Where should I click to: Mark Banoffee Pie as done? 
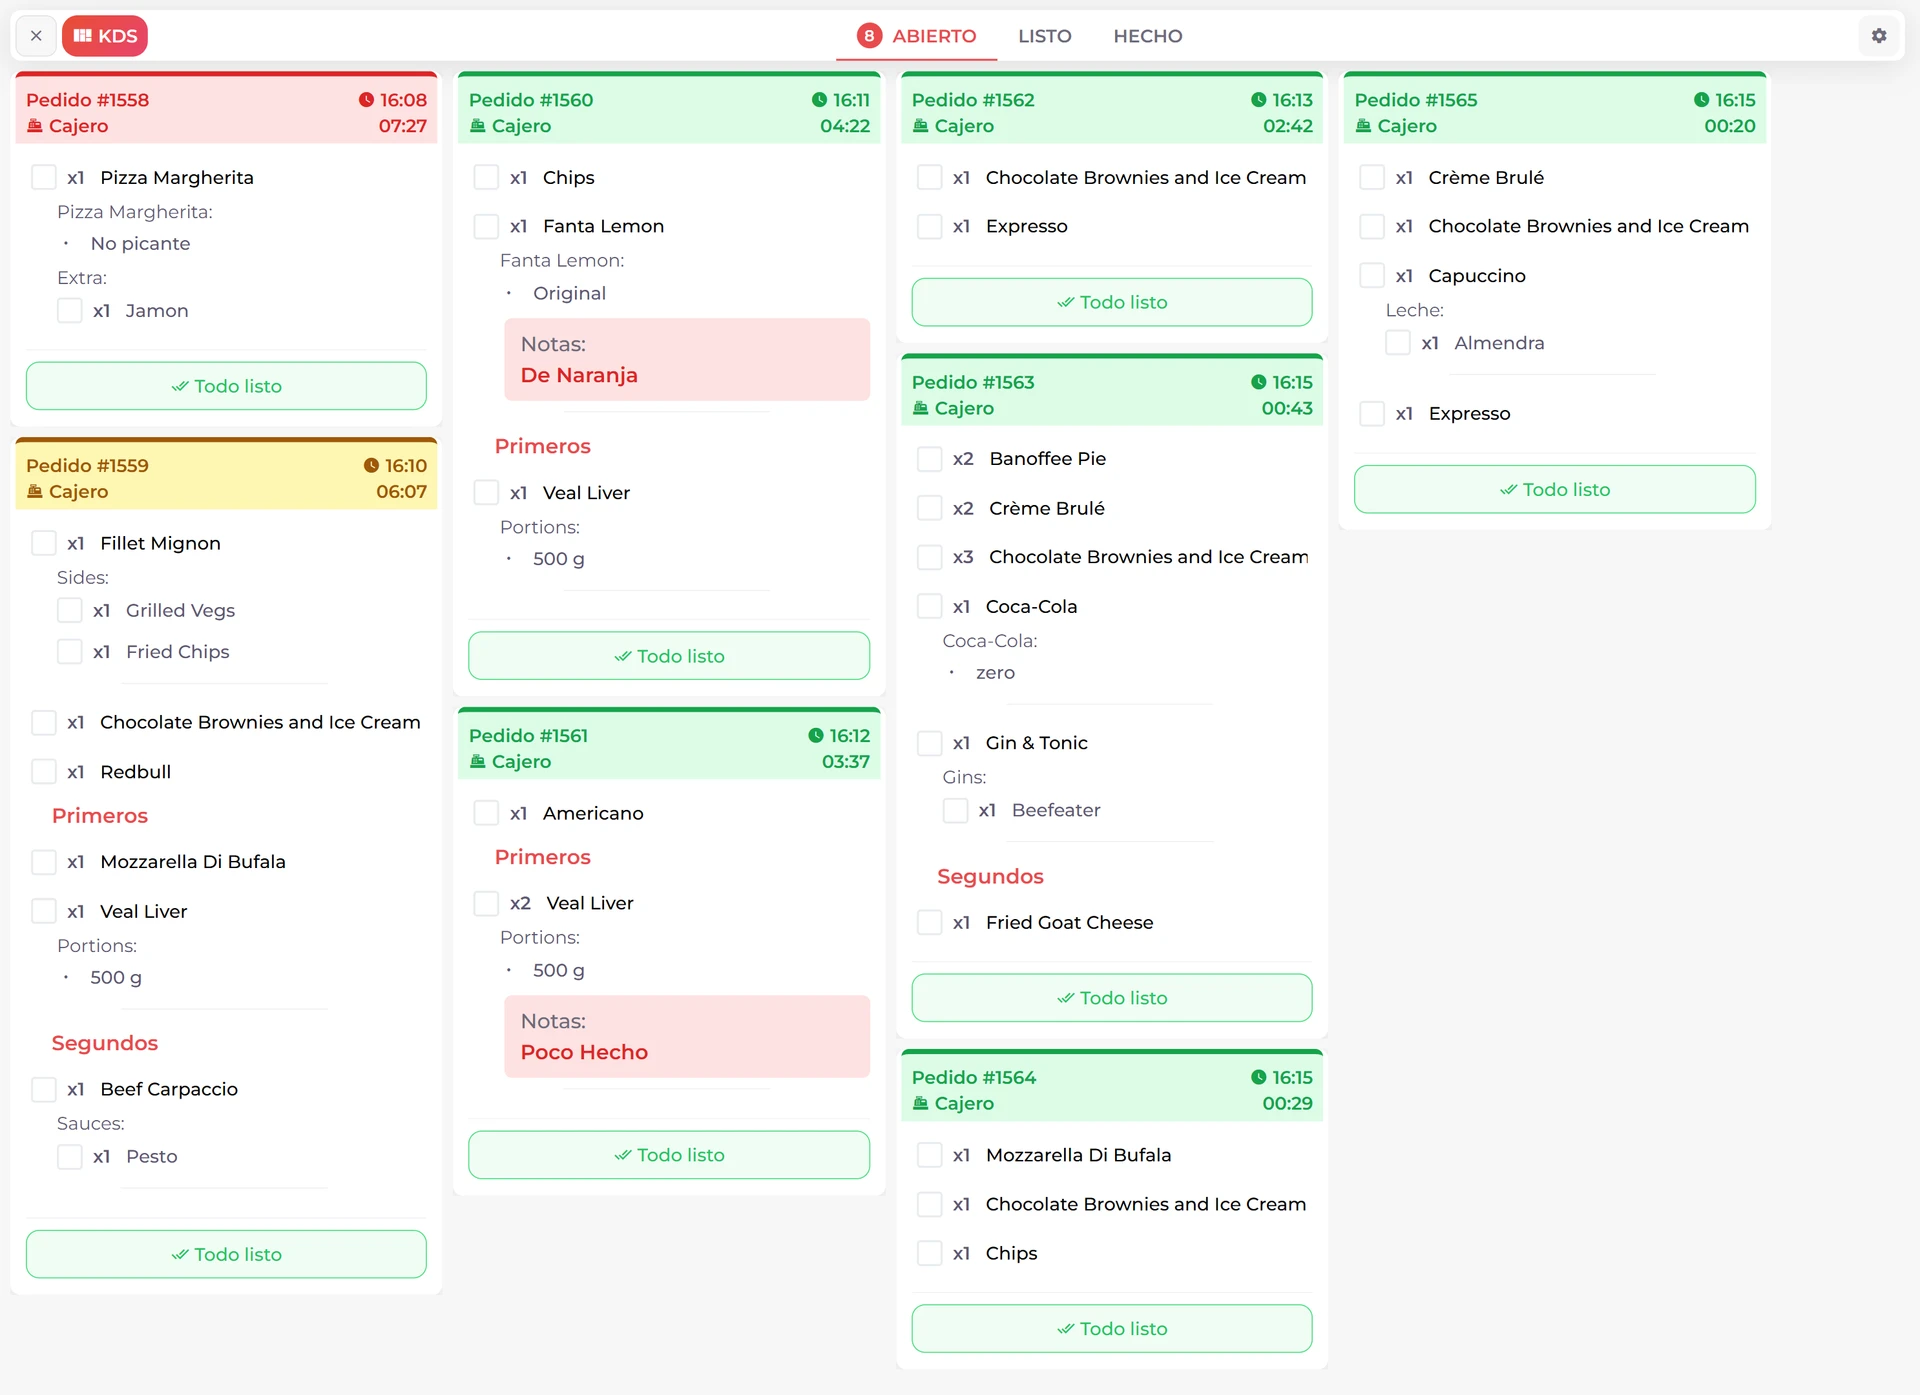[x=930, y=459]
